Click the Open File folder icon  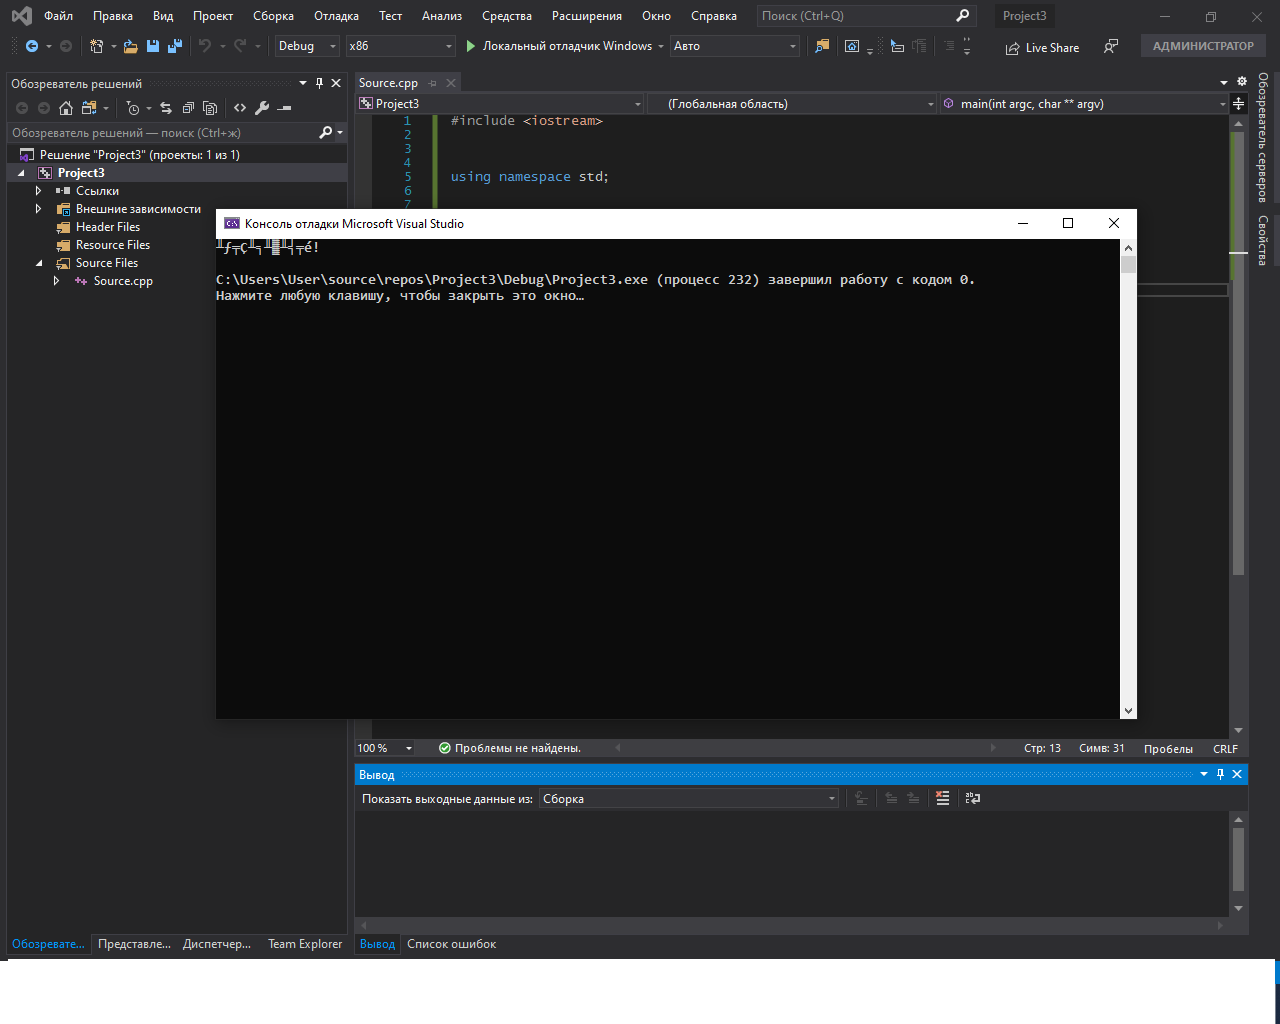point(130,46)
